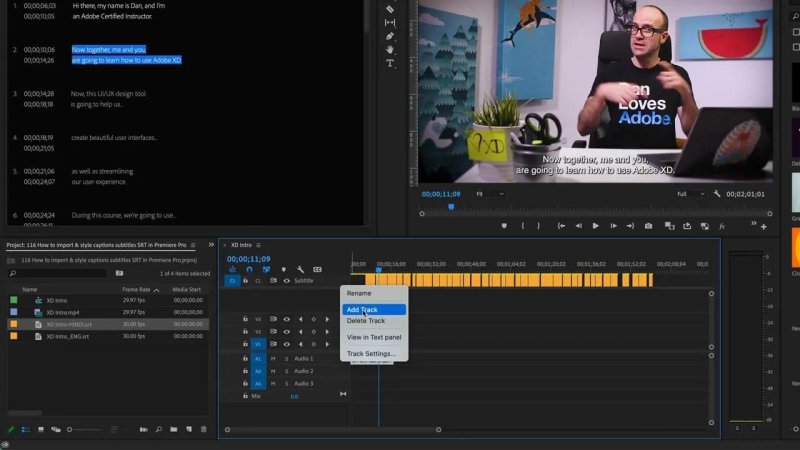Screen dimensions: 800x450
Task: Toggle linked selection in timeline
Action: [x=266, y=269]
